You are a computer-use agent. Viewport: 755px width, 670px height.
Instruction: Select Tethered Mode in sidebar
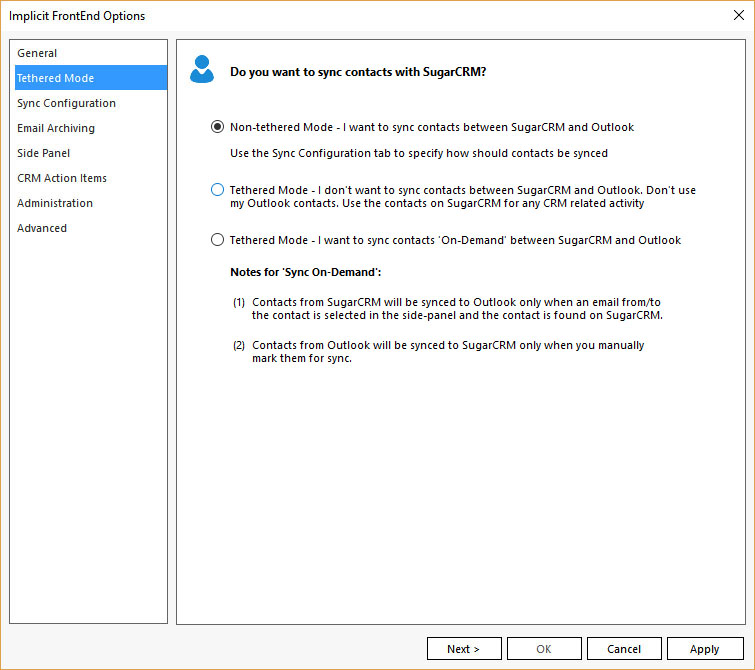(55, 78)
